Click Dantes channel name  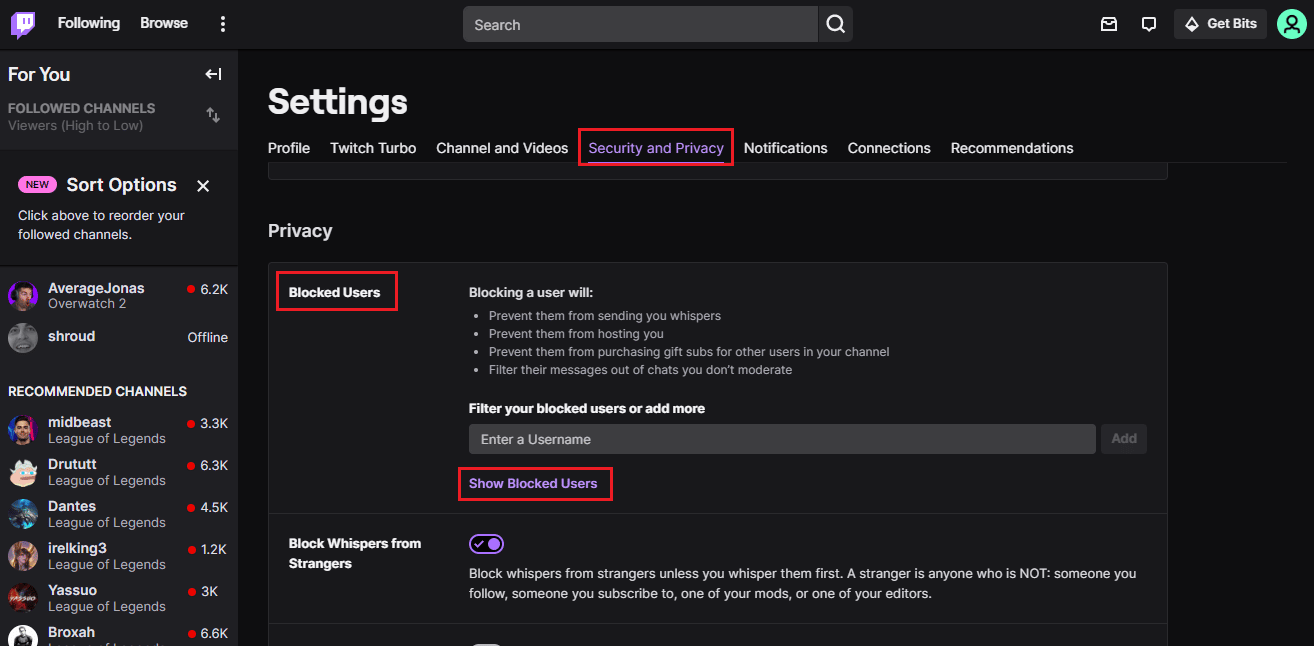pyautogui.click(x=72, y=506)
